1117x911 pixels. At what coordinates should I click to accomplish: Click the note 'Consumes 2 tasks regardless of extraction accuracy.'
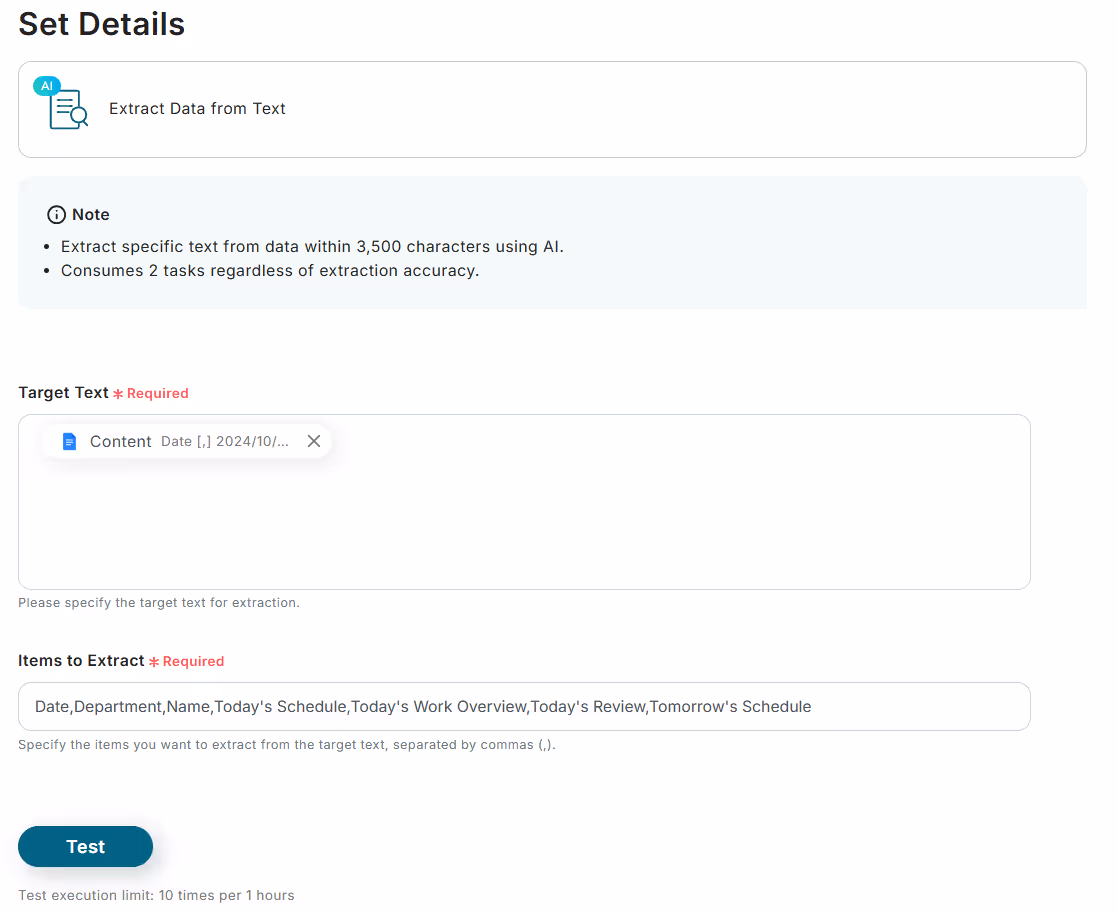coord(270,271)
